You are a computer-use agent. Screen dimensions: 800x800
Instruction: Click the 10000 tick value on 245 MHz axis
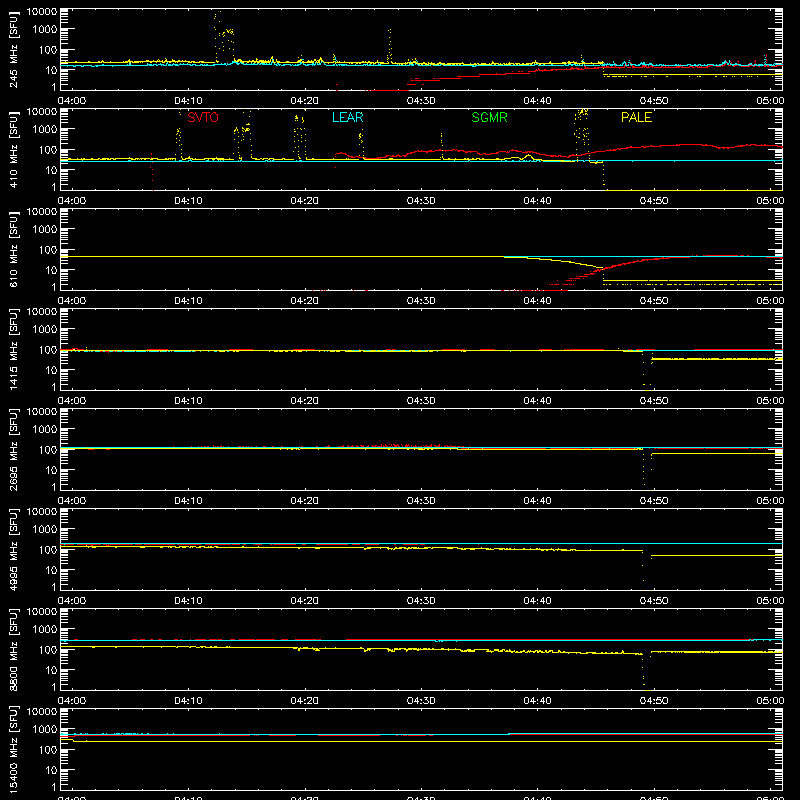42,12
